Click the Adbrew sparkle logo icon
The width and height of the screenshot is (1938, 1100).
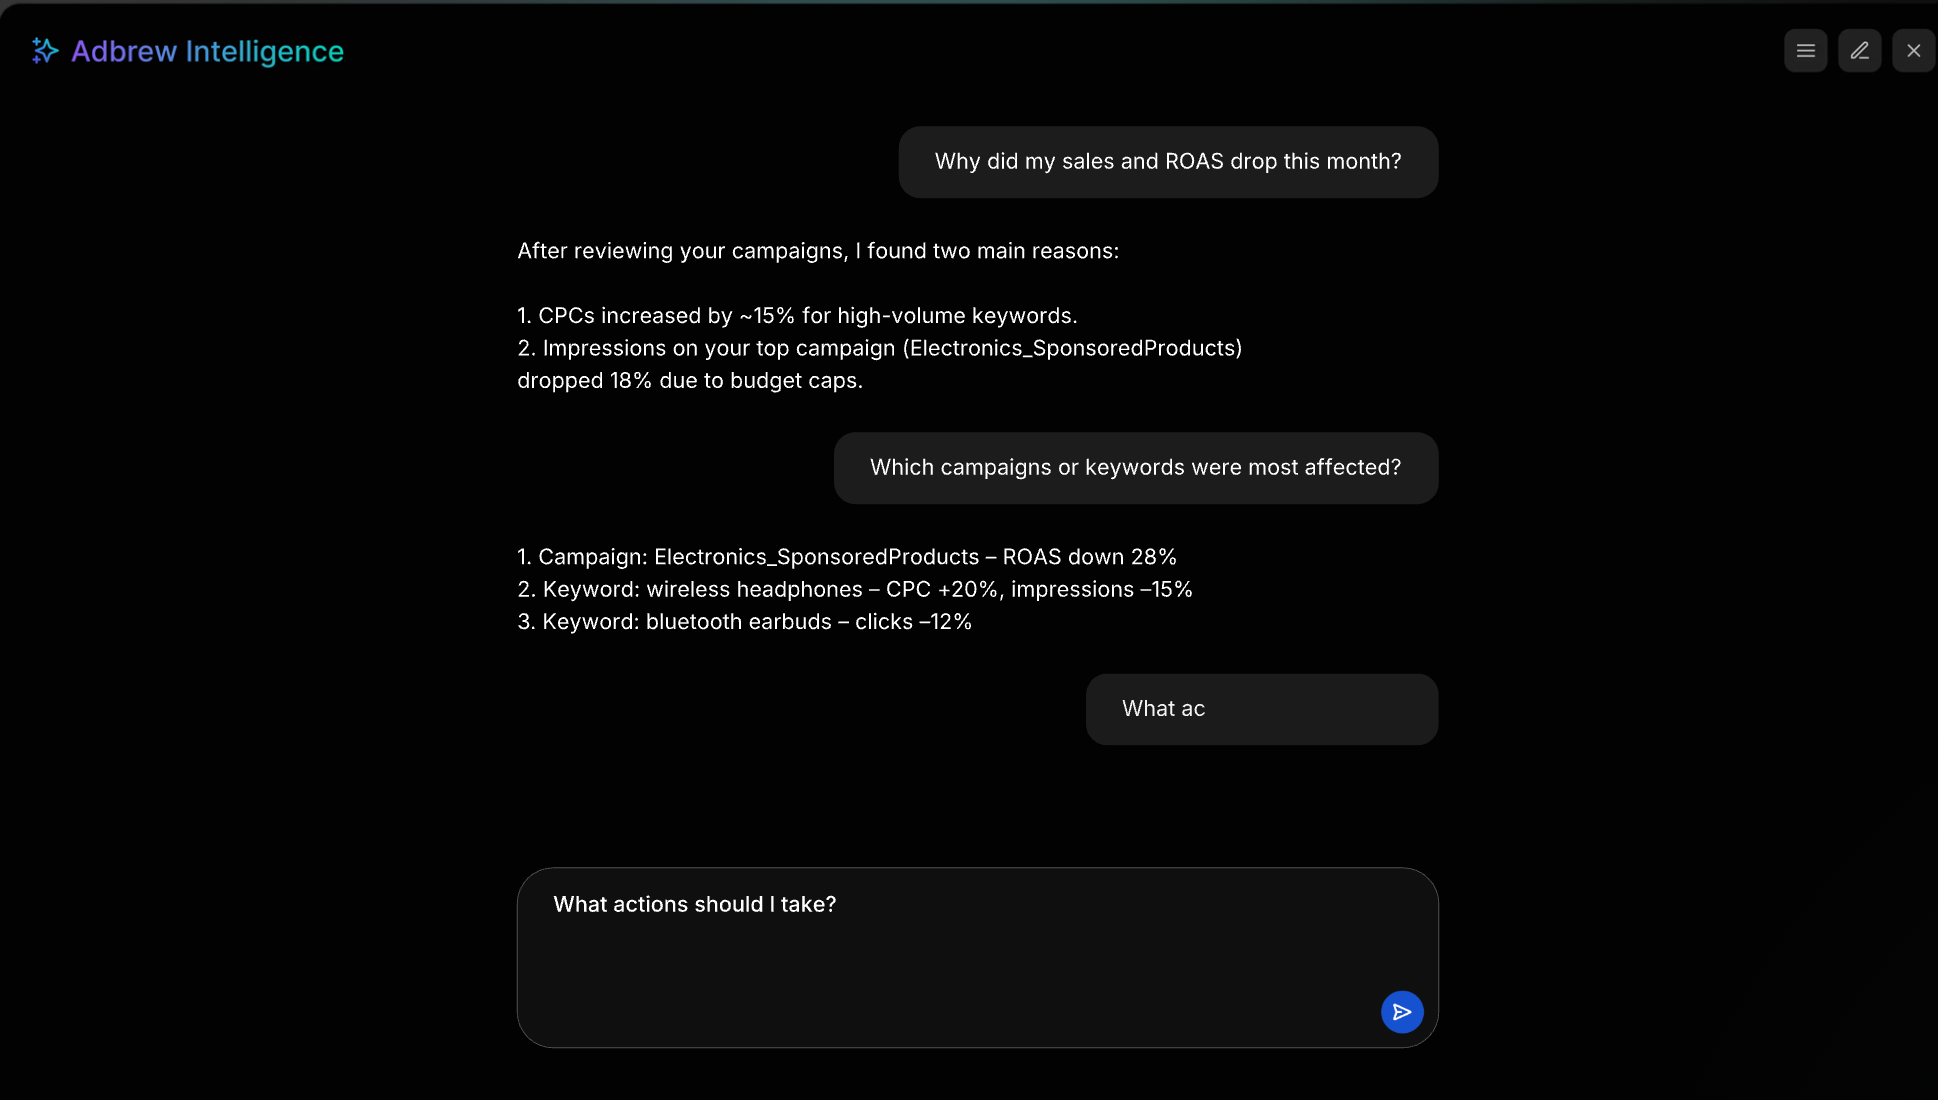(x=45, y=51)
